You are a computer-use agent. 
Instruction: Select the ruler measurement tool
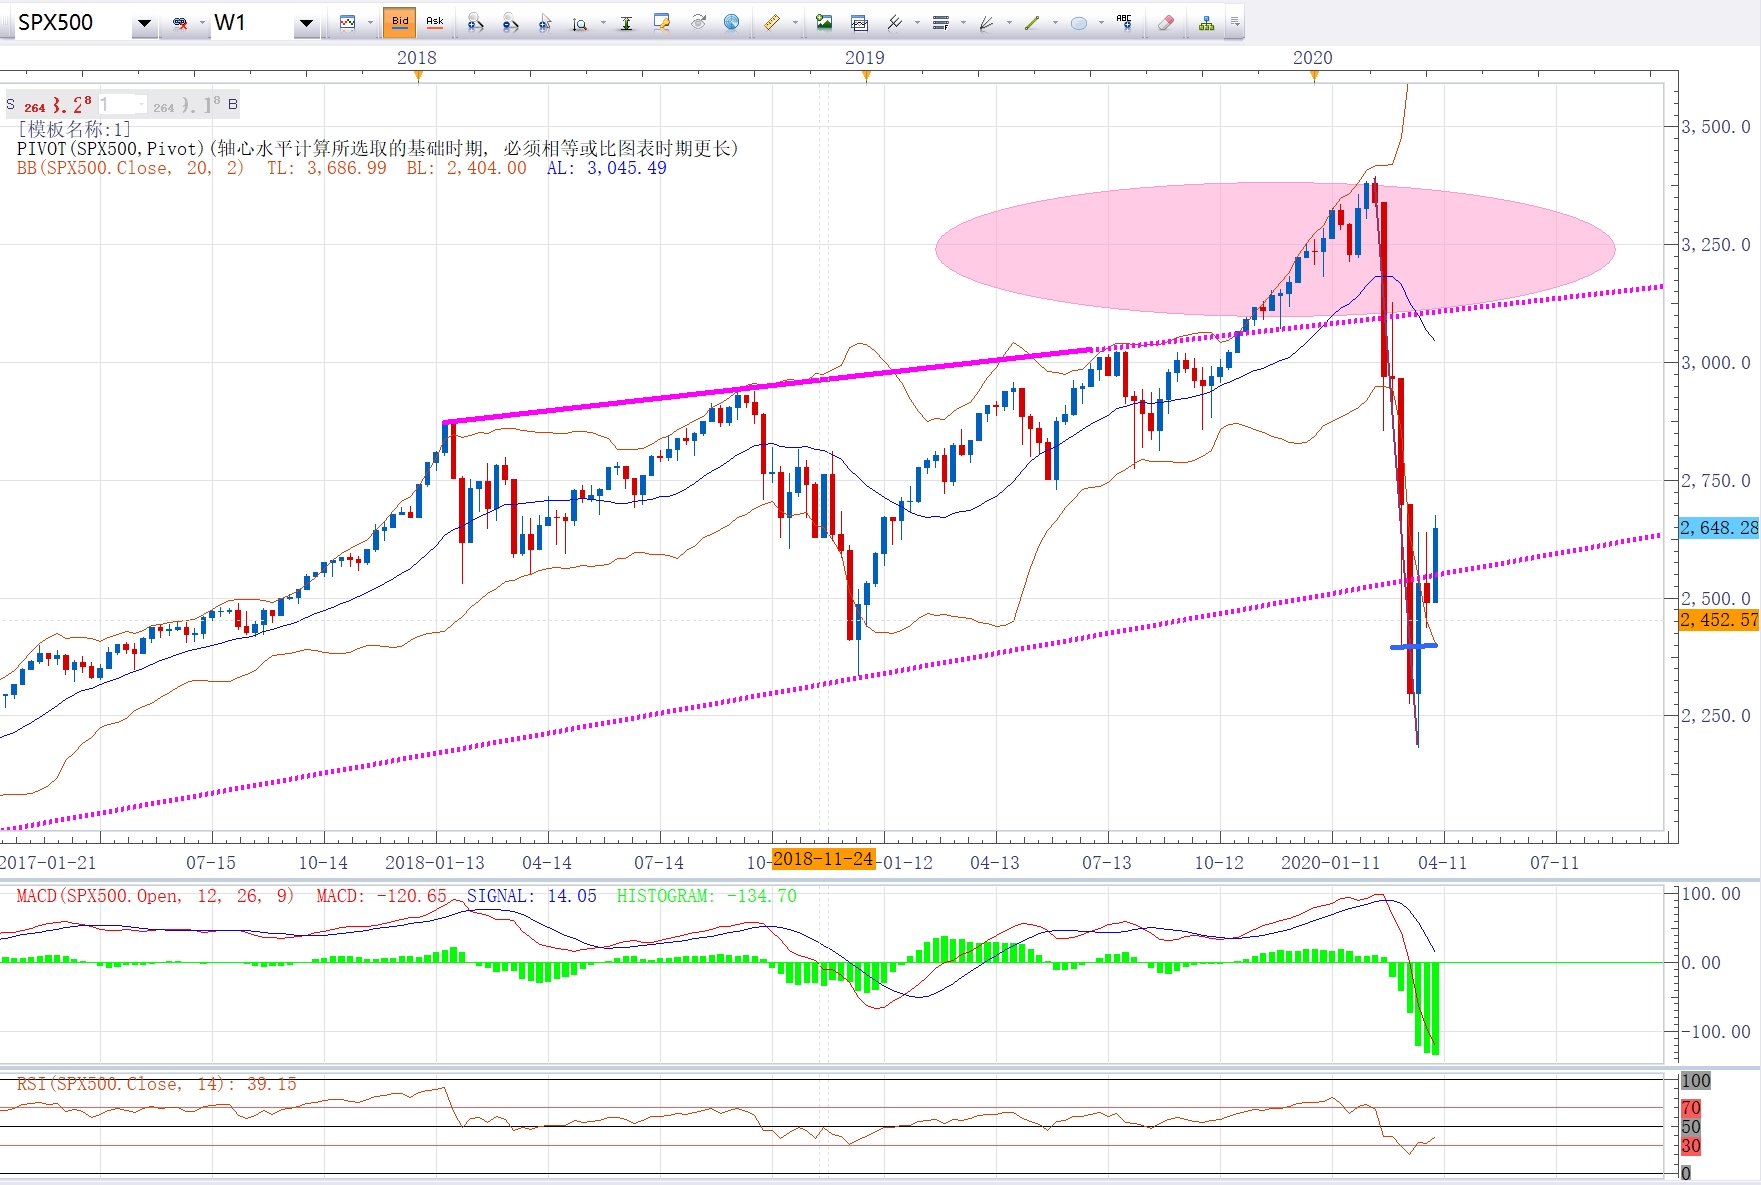(x=771, y=22)
